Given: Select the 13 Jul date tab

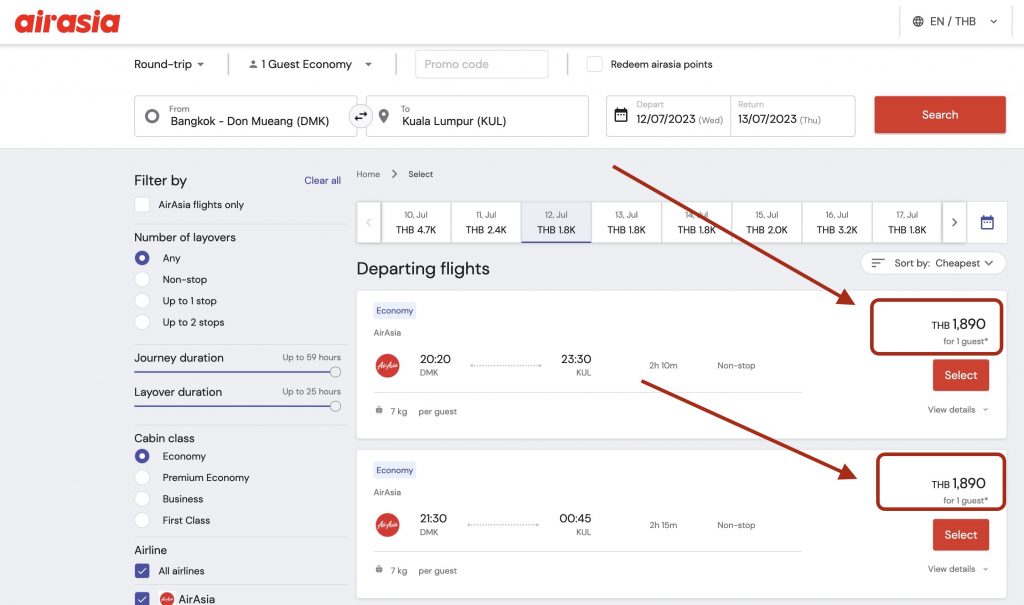Looking at the screenshot, I should click(626, 223).
